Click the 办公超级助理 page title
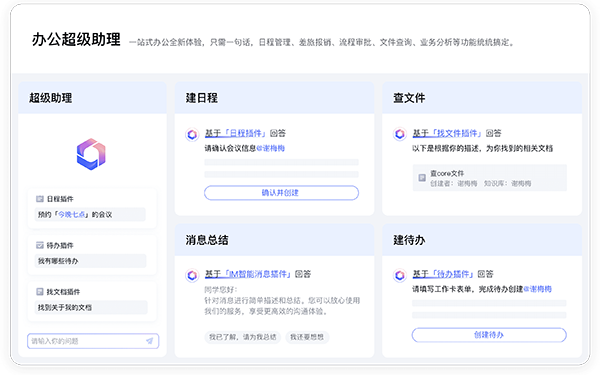The width and height of the screenshot is (600, 375). click(x=76, y=39)
